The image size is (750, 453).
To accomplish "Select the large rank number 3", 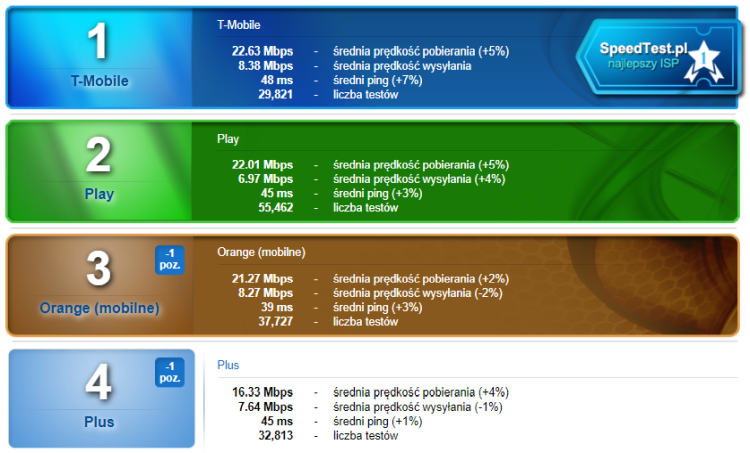I will (x=98, y=269).
